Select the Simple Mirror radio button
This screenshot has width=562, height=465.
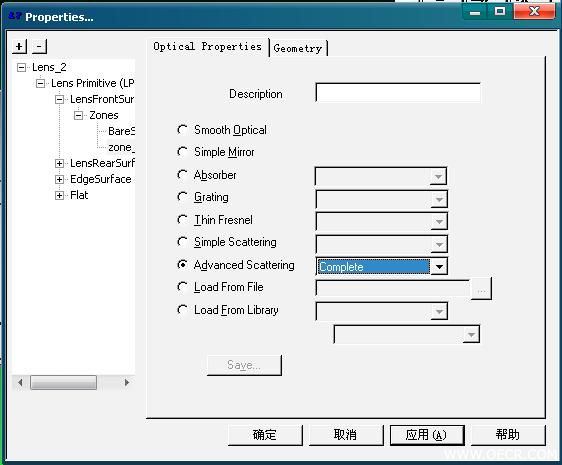[182, 152]
